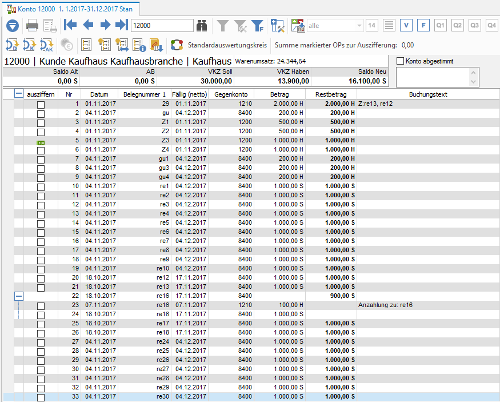The width and height of the screenshot is (500, 402).
Task: Click the VKZ Soll value 30.000,00
Action: (x=216, y=81)
